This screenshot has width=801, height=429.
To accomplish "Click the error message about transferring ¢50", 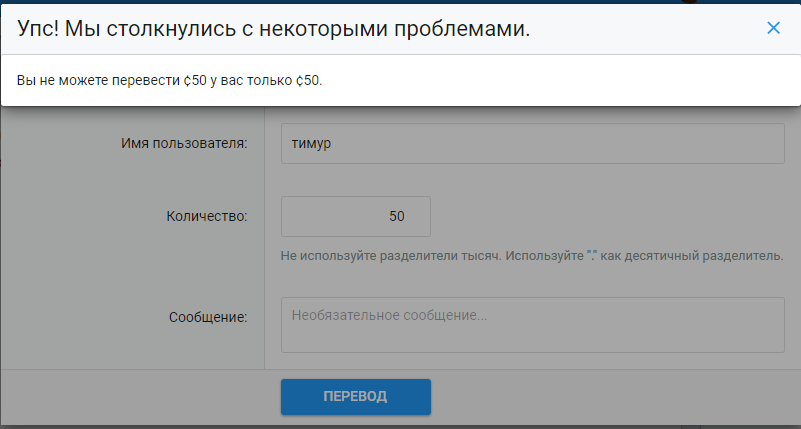I will tap(170, 80).
